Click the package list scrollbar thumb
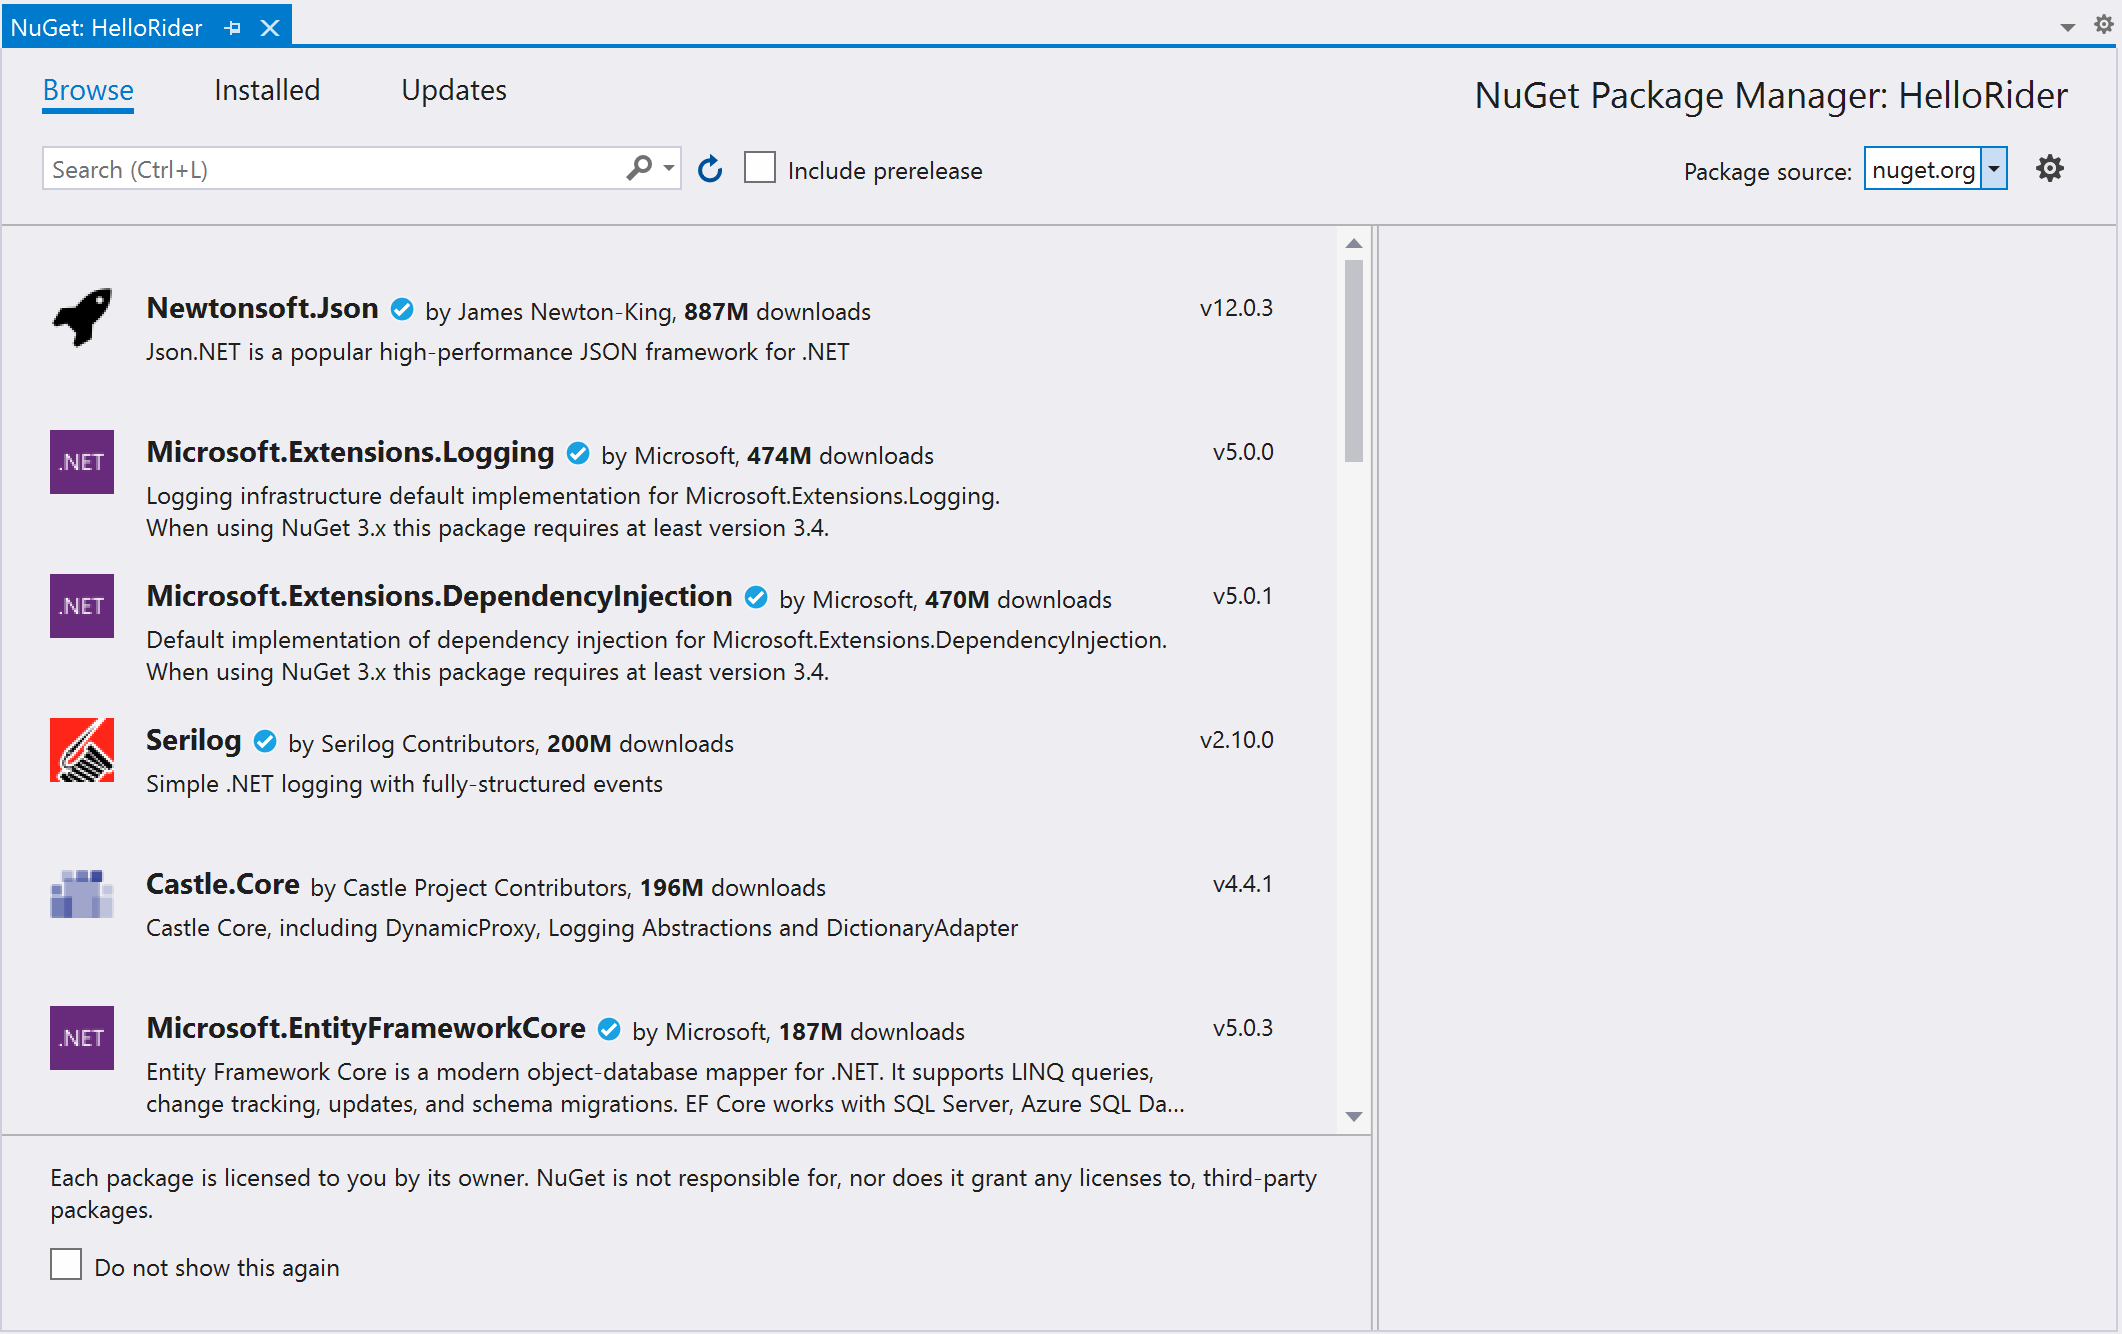 click(x=1354, y=360)
